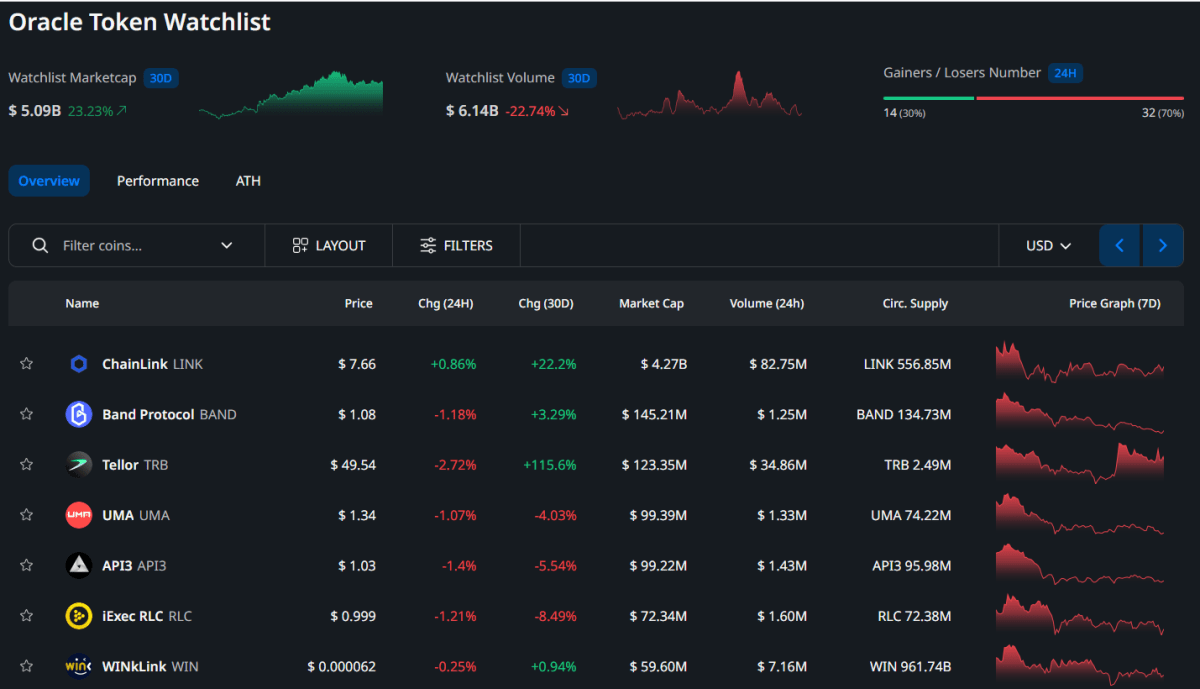The image size is (1200, 689).
Task: Expand the Filter coins dropdown arrow
Action: point(227,245)
